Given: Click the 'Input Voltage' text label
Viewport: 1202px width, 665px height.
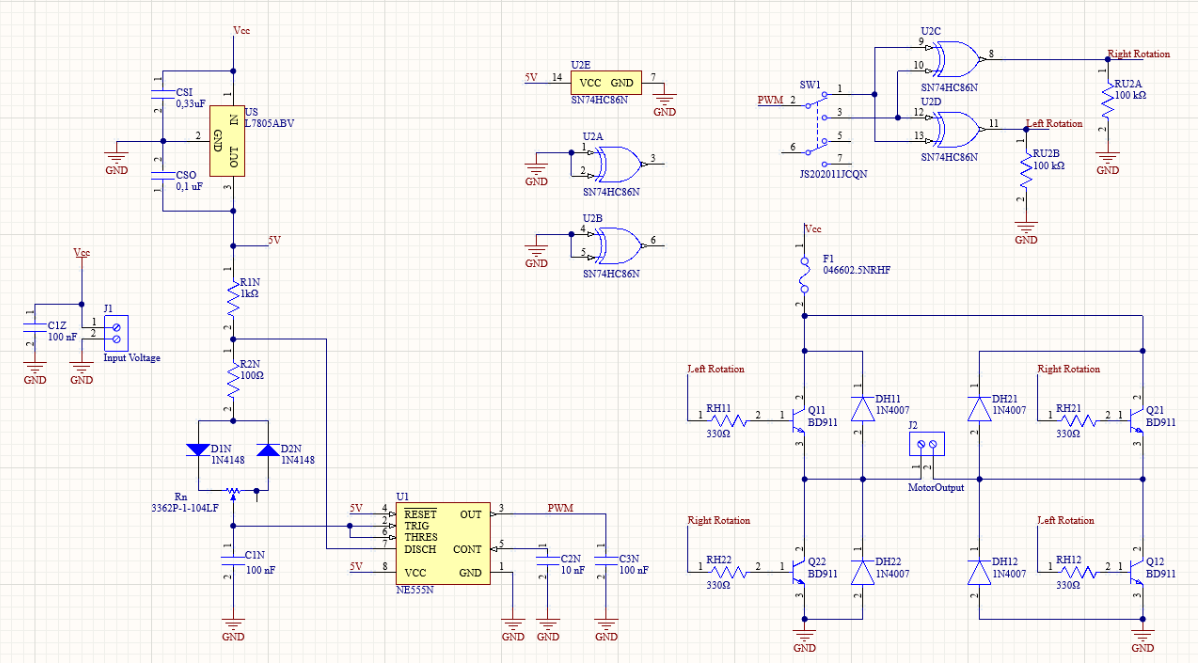Looking at the screenshot, I should [x=132, y=358].
